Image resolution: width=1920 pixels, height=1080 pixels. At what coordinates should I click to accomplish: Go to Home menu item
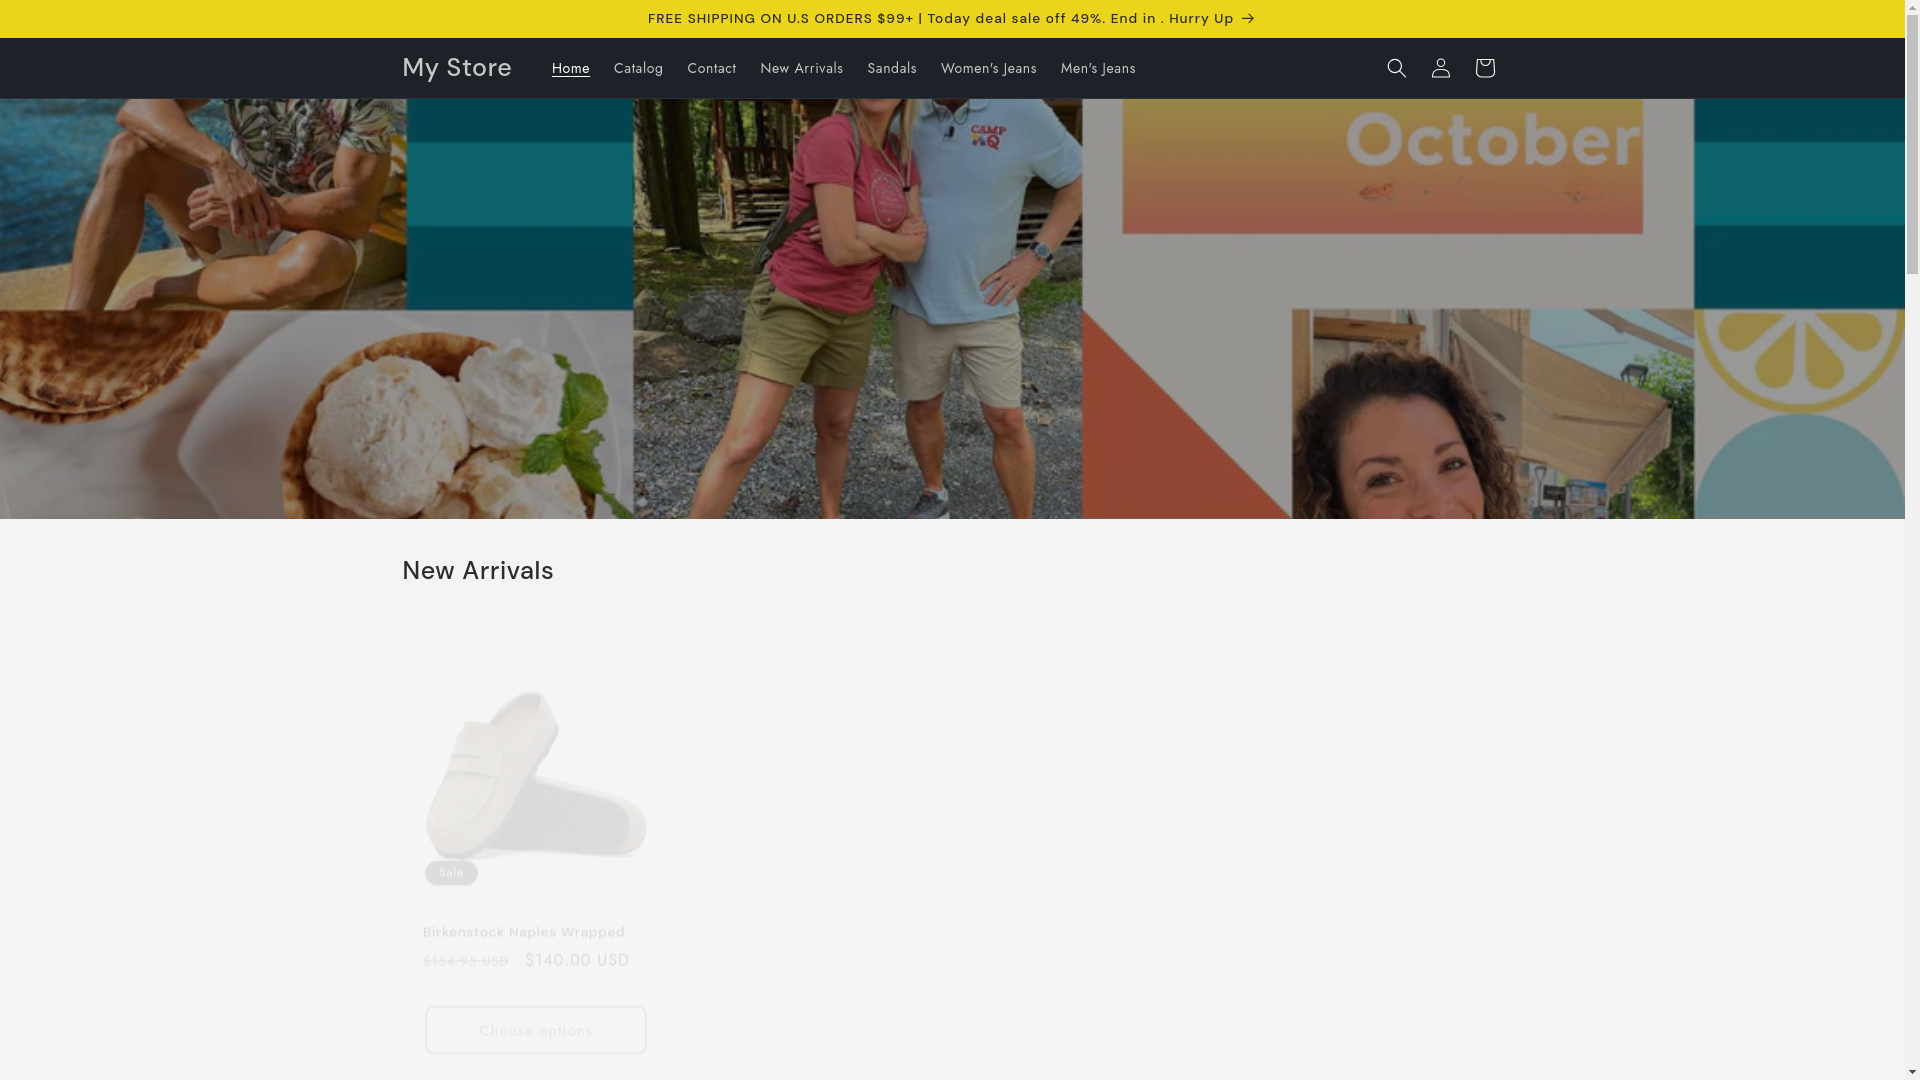click(x=570, y=68)
